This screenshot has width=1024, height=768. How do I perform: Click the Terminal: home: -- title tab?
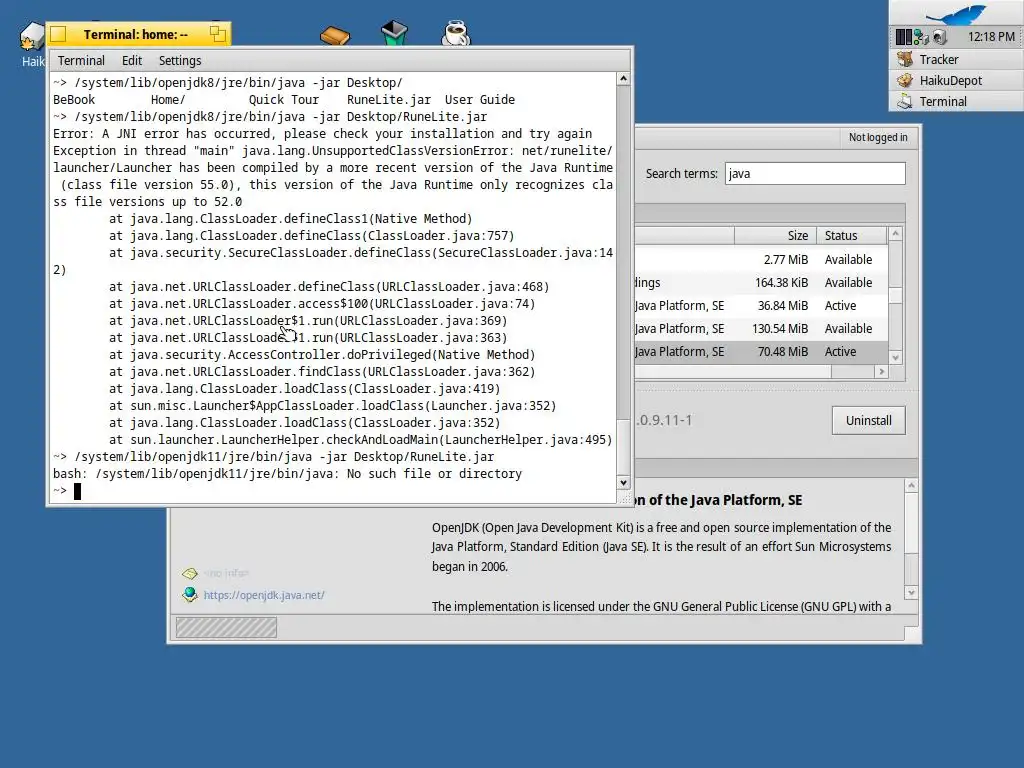coord(135,34)
